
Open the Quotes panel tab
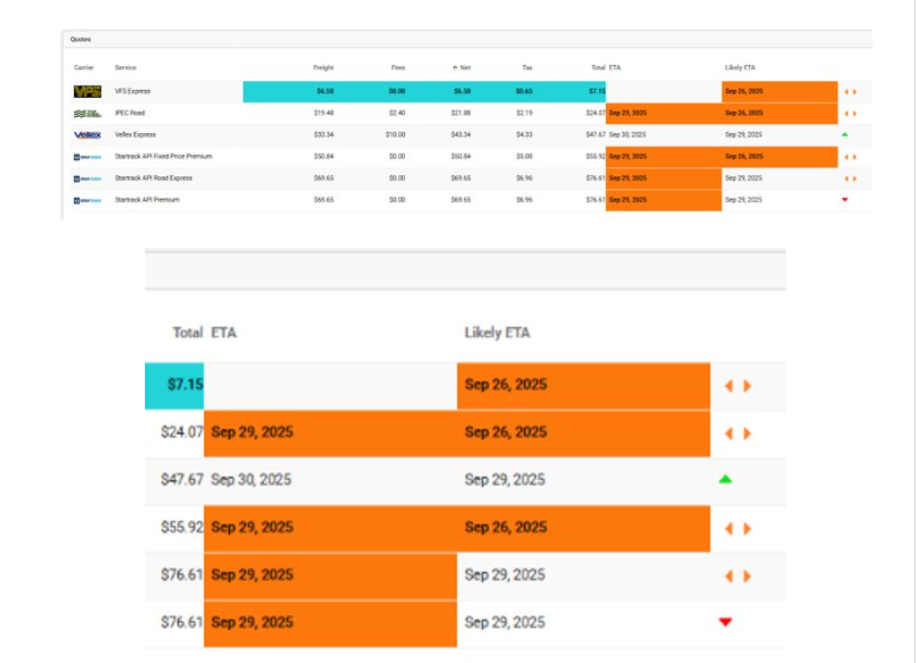pyautogui.click(x=80, y=39)
